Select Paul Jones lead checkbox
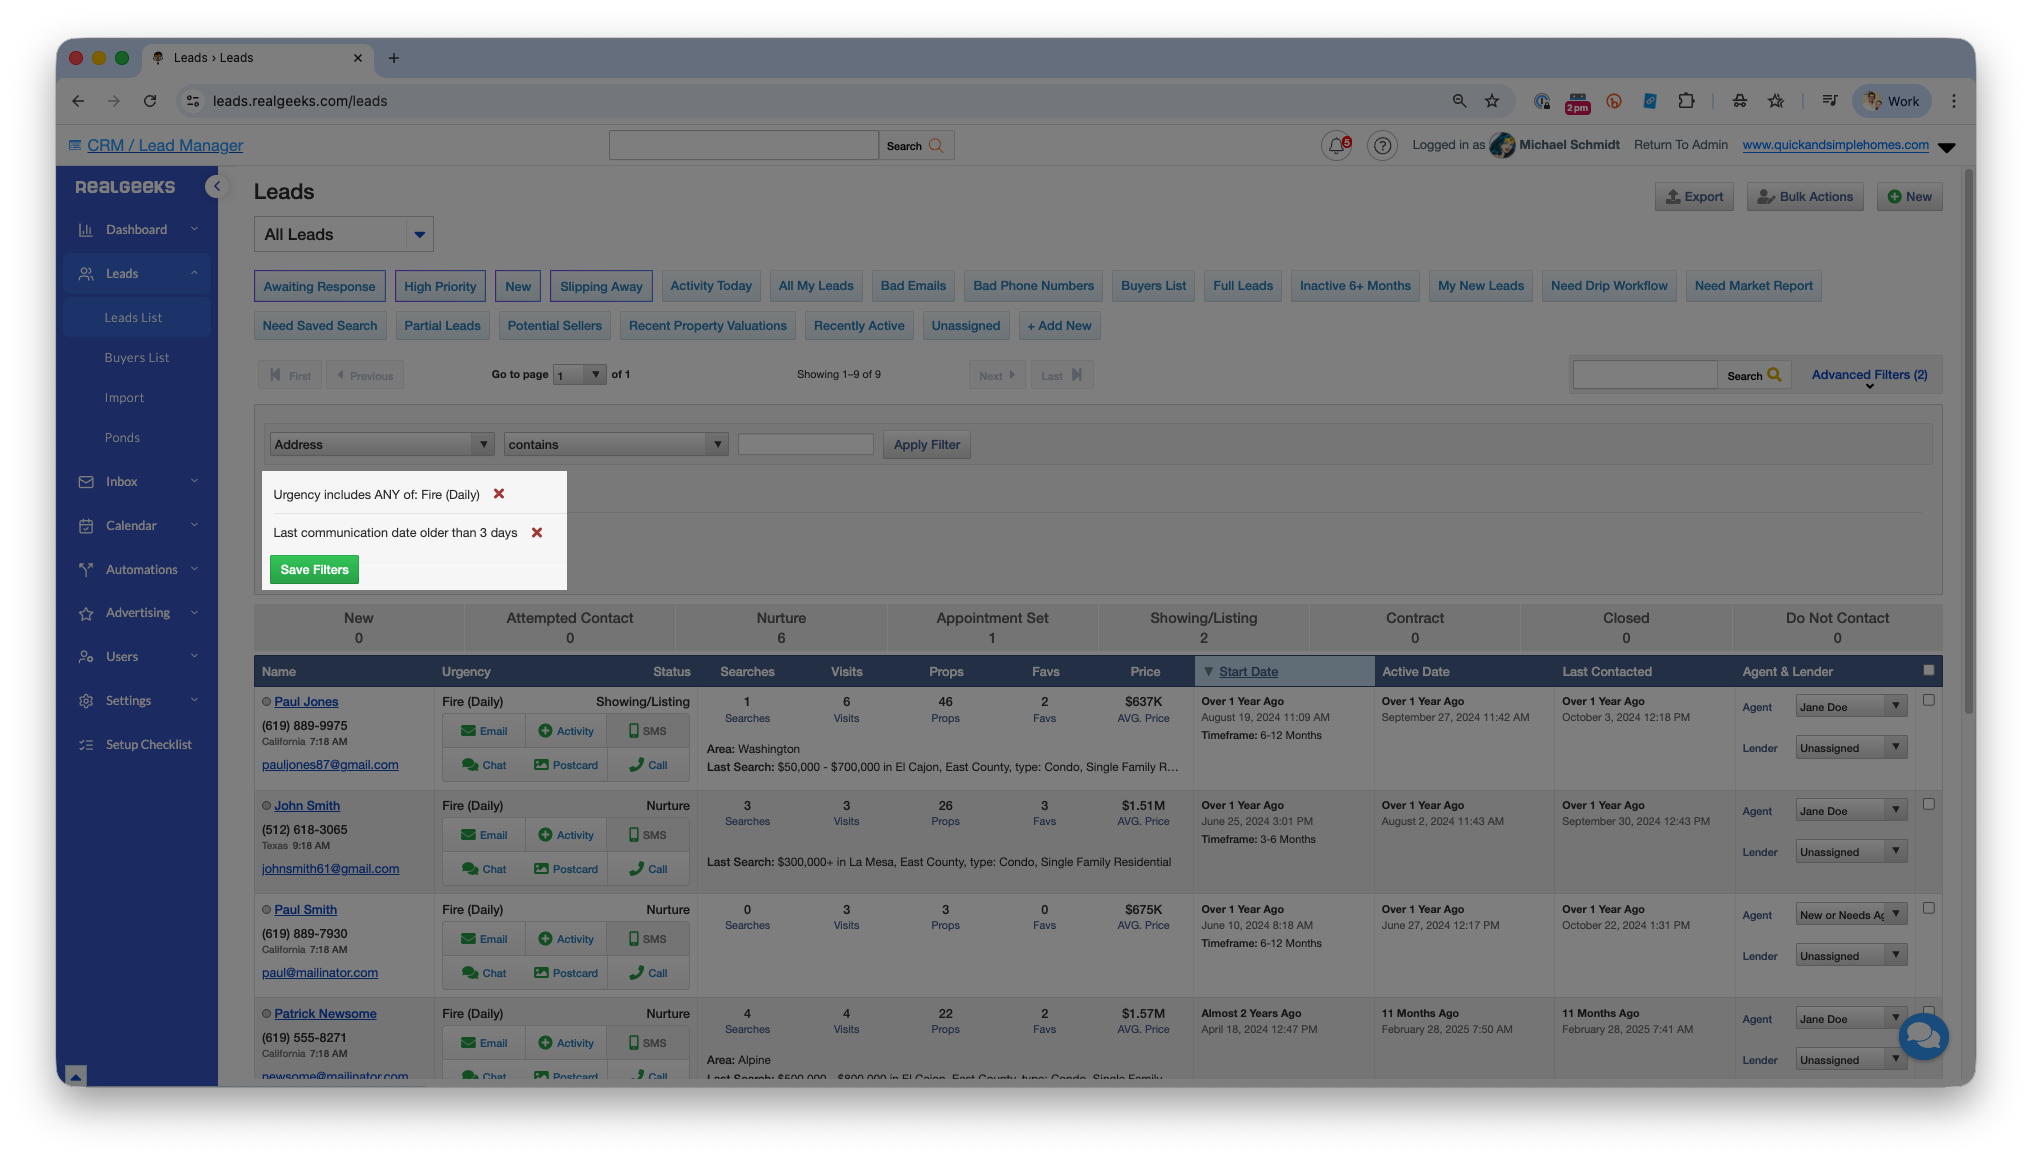This screenshot has height=1161, width=2032. point(1928,700)
